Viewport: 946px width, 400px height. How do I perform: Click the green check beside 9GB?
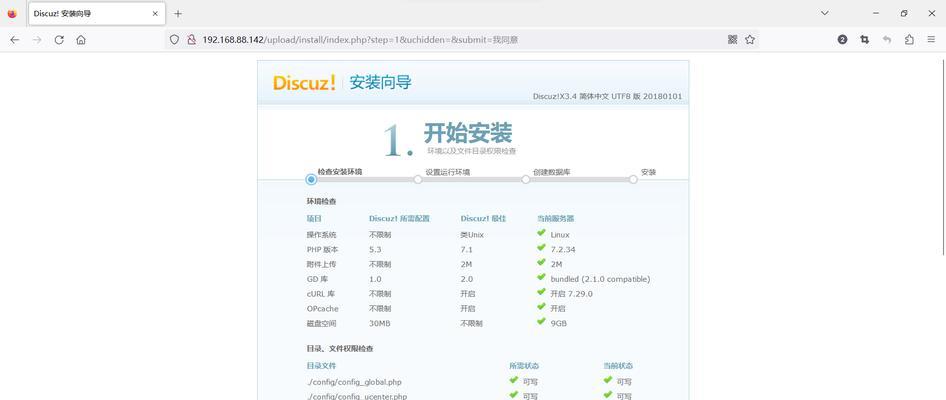541,322
